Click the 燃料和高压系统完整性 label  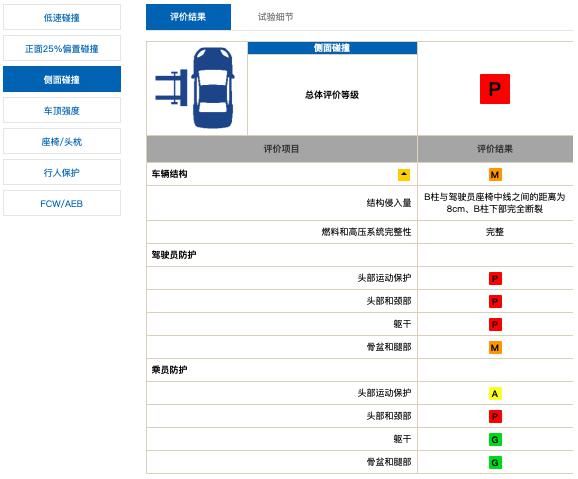click(x=366, y=232)
